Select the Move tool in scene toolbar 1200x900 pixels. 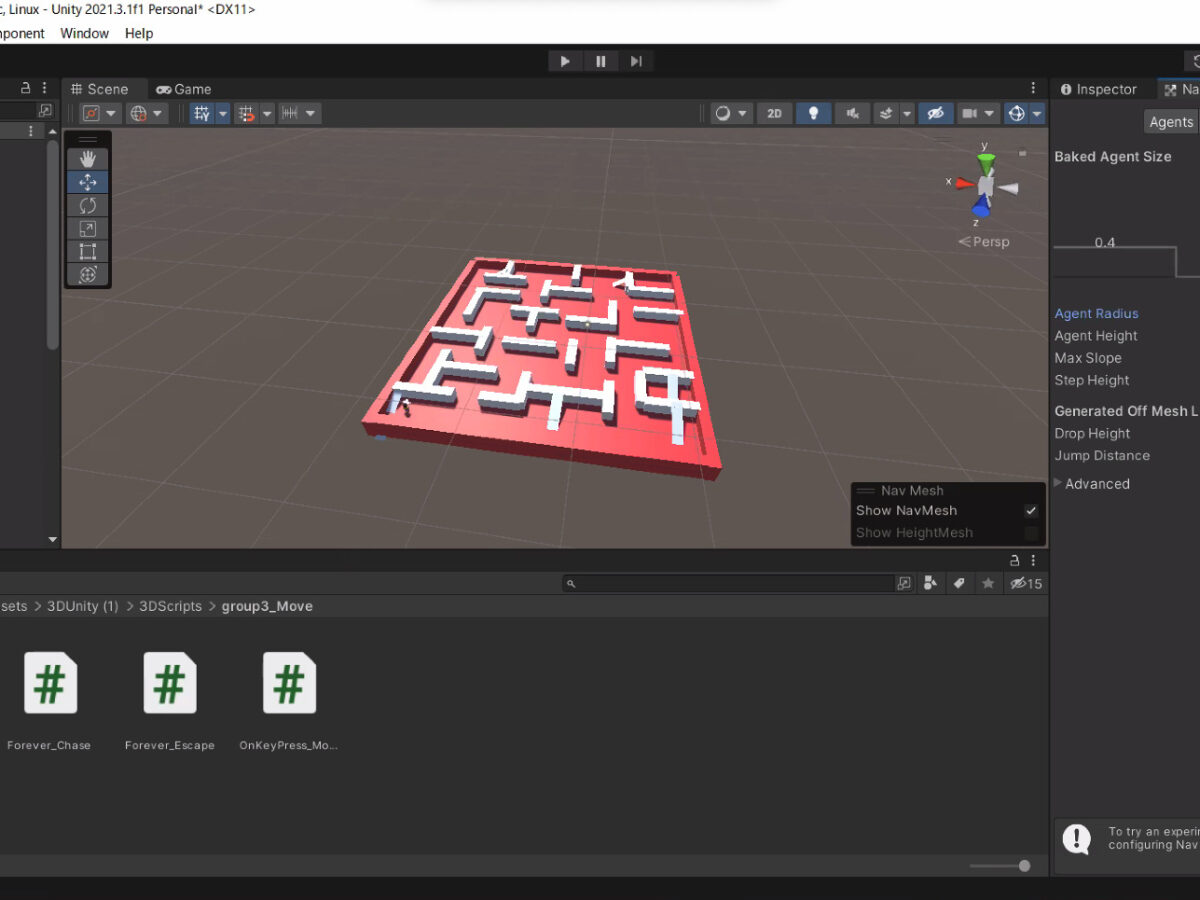[88, 182]
